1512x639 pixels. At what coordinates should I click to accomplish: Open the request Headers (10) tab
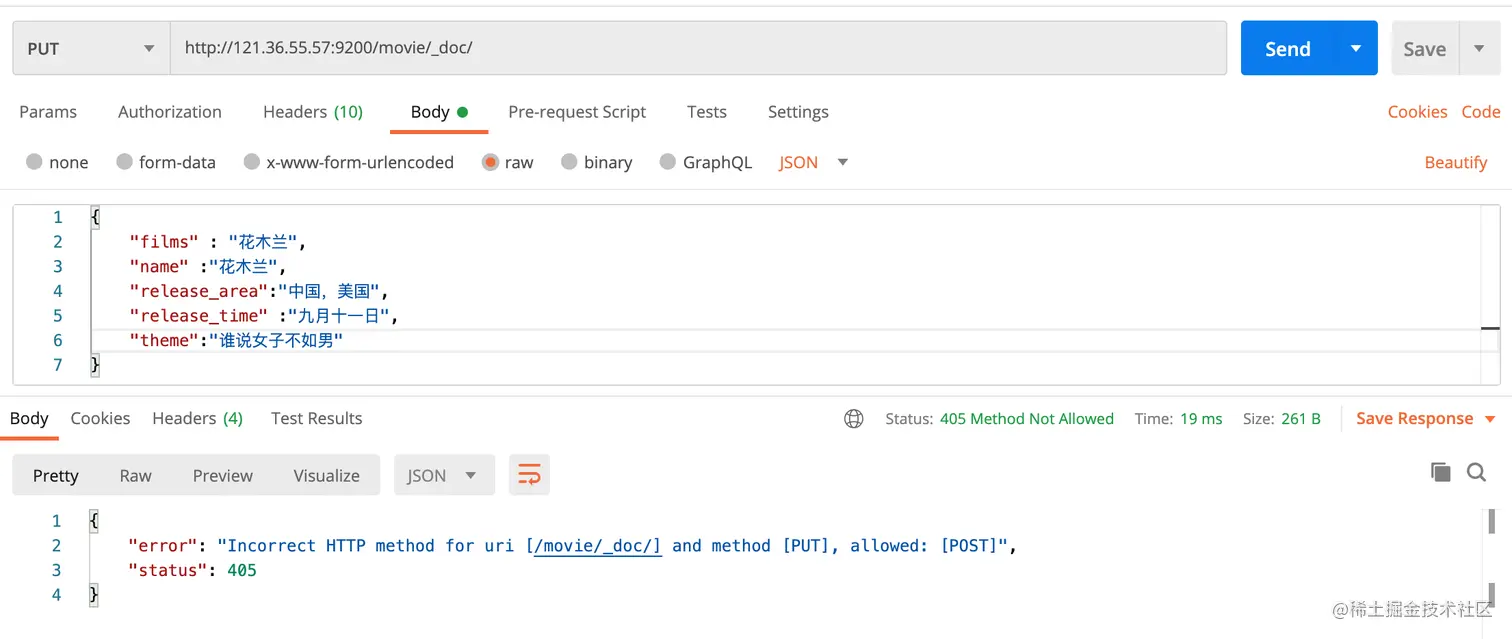pyautogui.click(x=313, y=112)
